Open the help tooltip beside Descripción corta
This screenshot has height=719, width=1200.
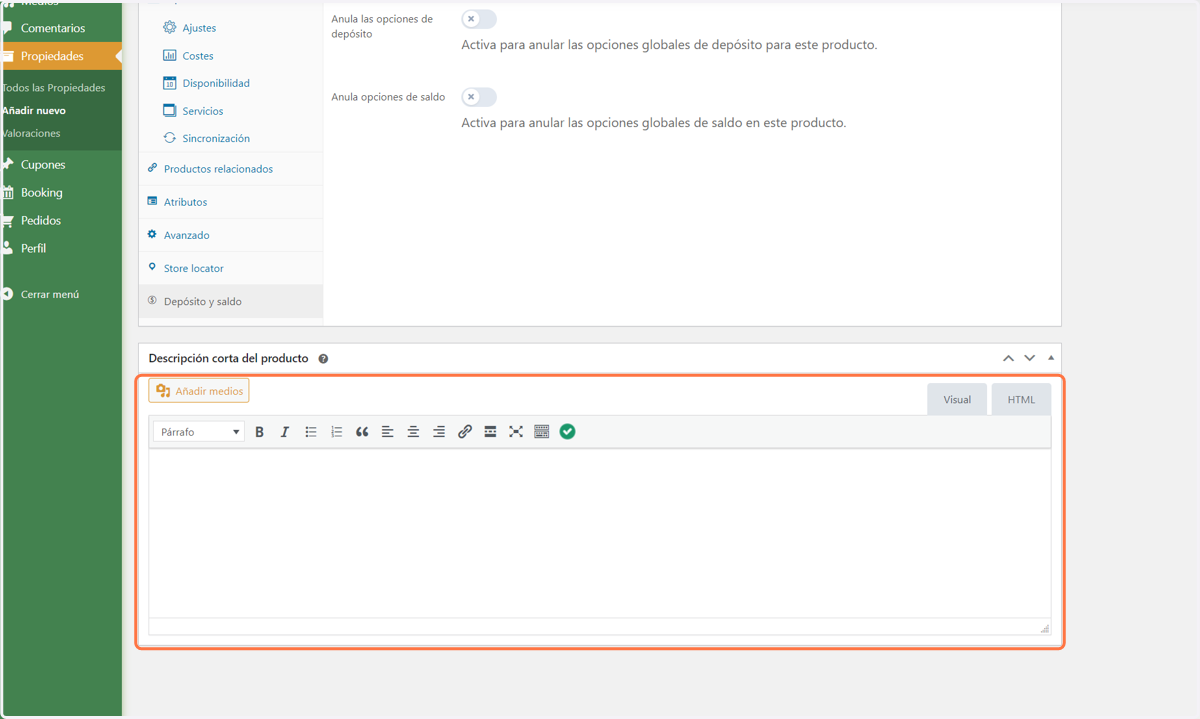click(x=323, y=359)
